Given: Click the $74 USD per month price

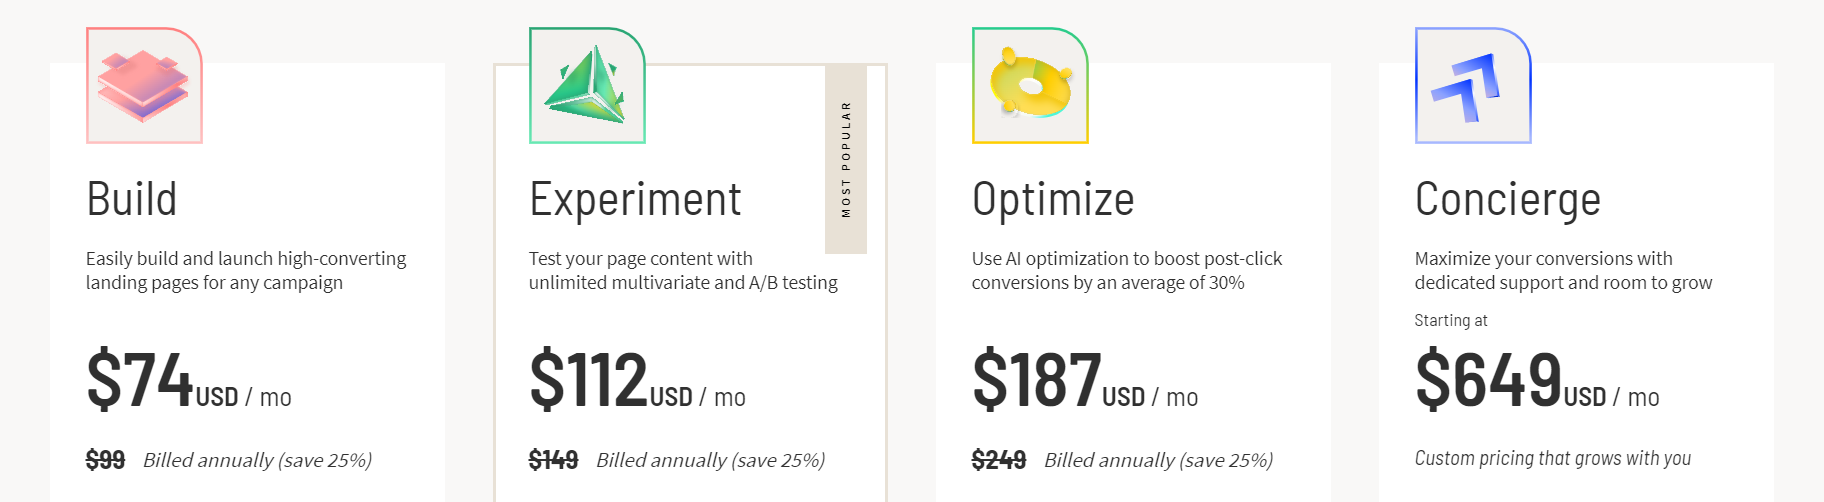Looking at the screenshot, I should click(x=189, y=380).
